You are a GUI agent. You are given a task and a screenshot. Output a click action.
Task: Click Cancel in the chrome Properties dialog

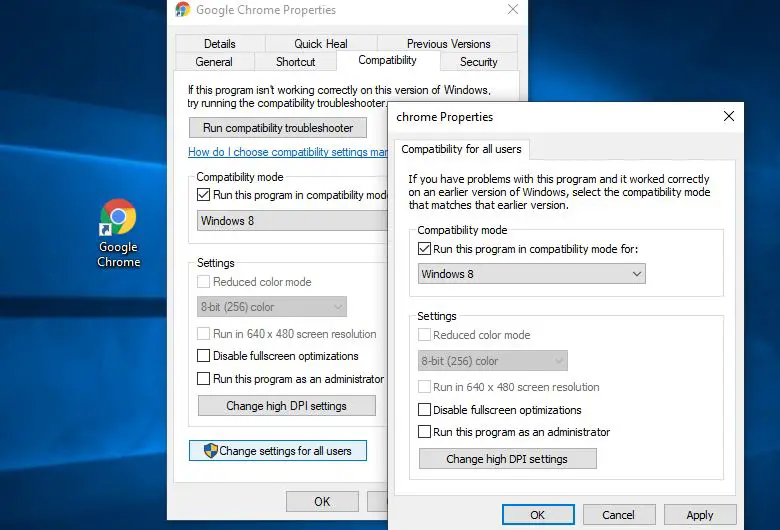(x=619, y=515)
